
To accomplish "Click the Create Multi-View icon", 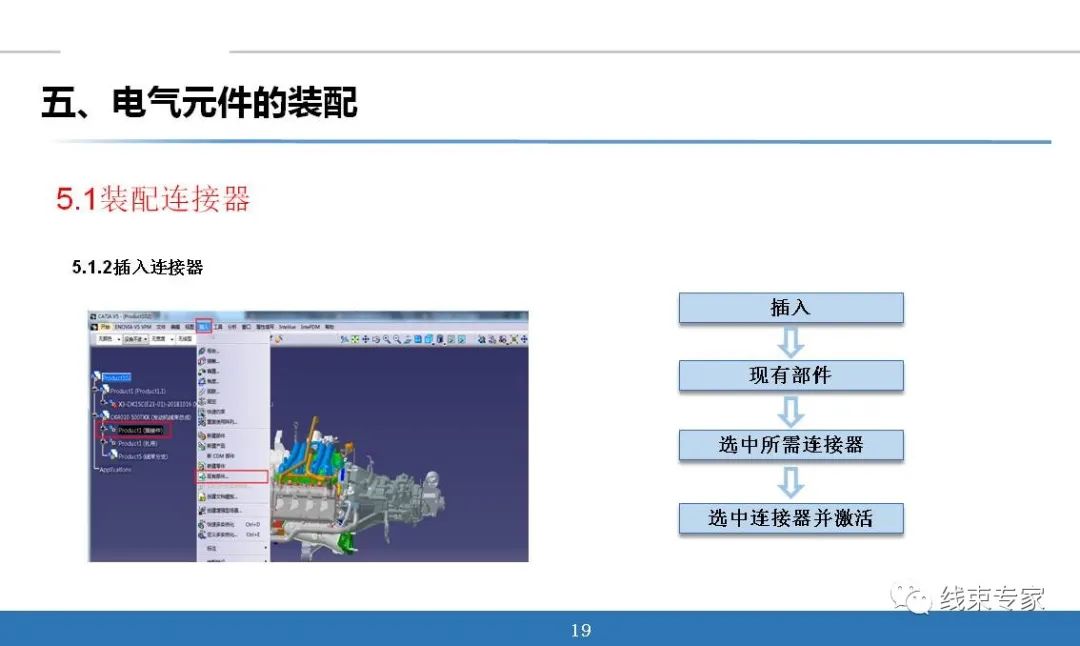I will (417, 339).
